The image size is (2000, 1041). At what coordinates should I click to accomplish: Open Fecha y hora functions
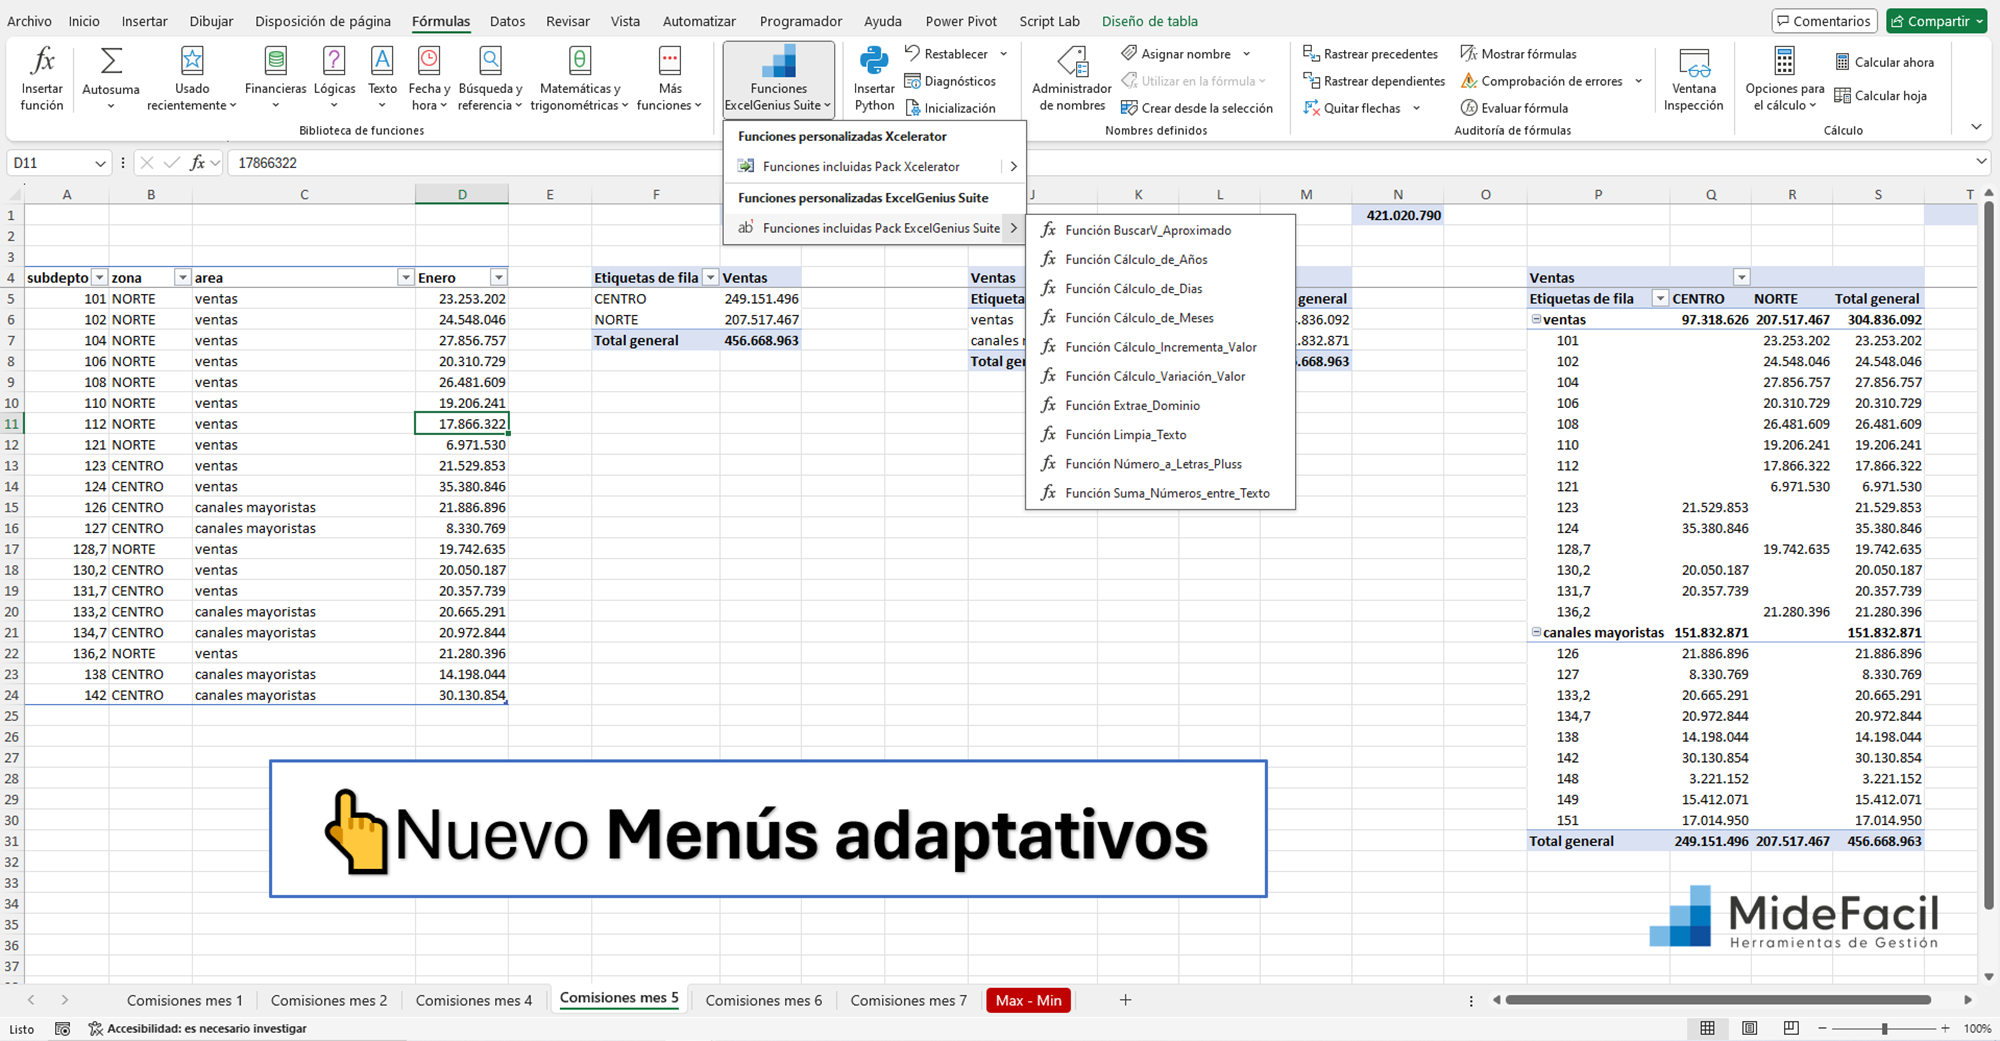[429, 78]
